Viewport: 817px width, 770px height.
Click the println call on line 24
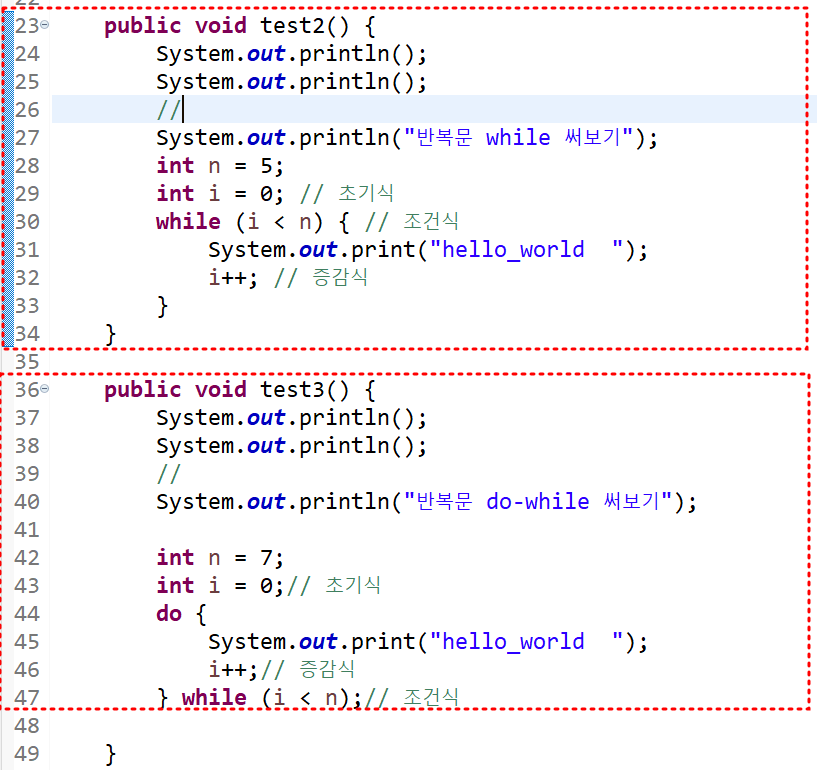pyautogui.click(x=291, y=54)
